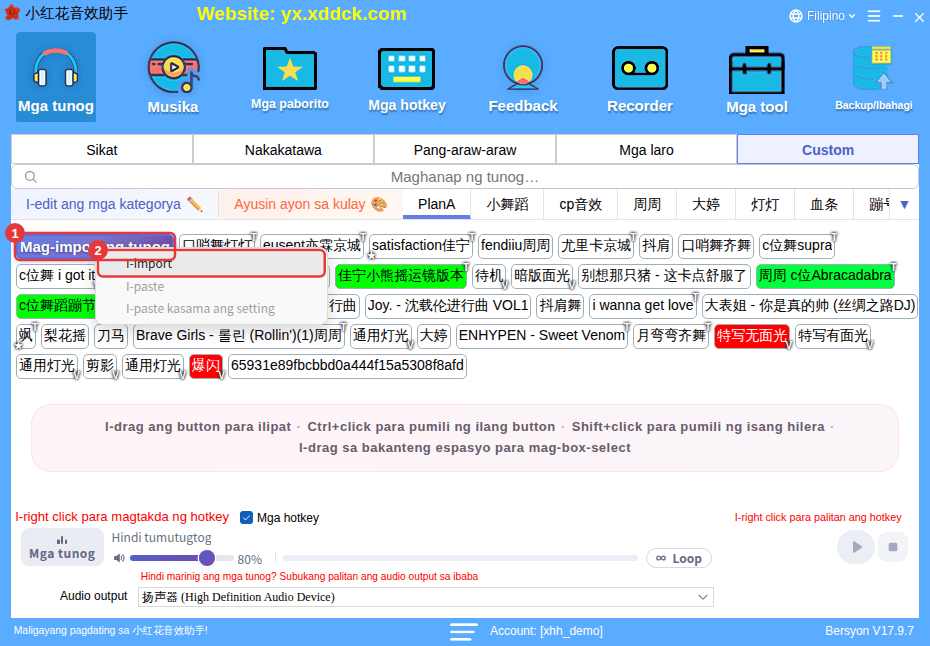Click the red flower app logo
This screenshot has width=930, height=646.
12,12
